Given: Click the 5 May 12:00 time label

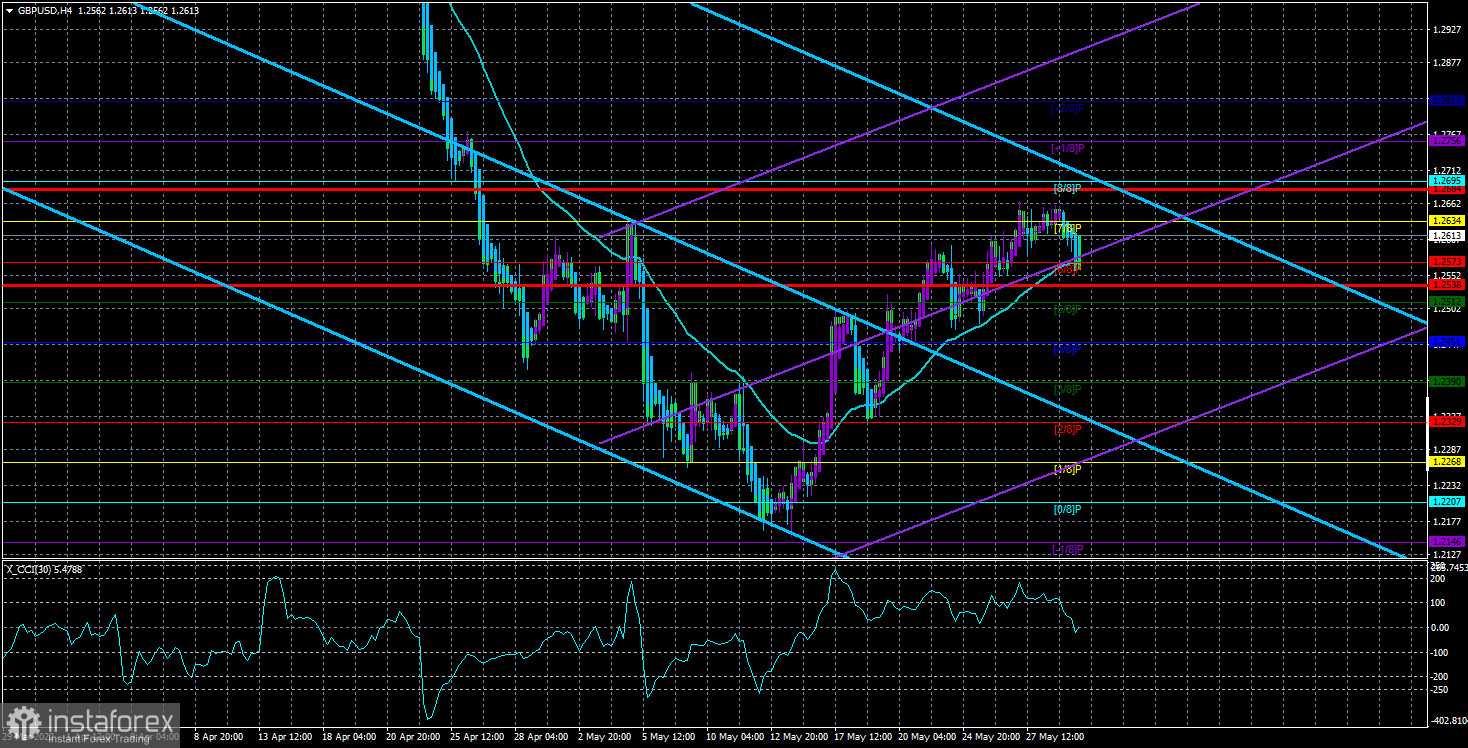Looking at the screenshot, I should (667, 736).
